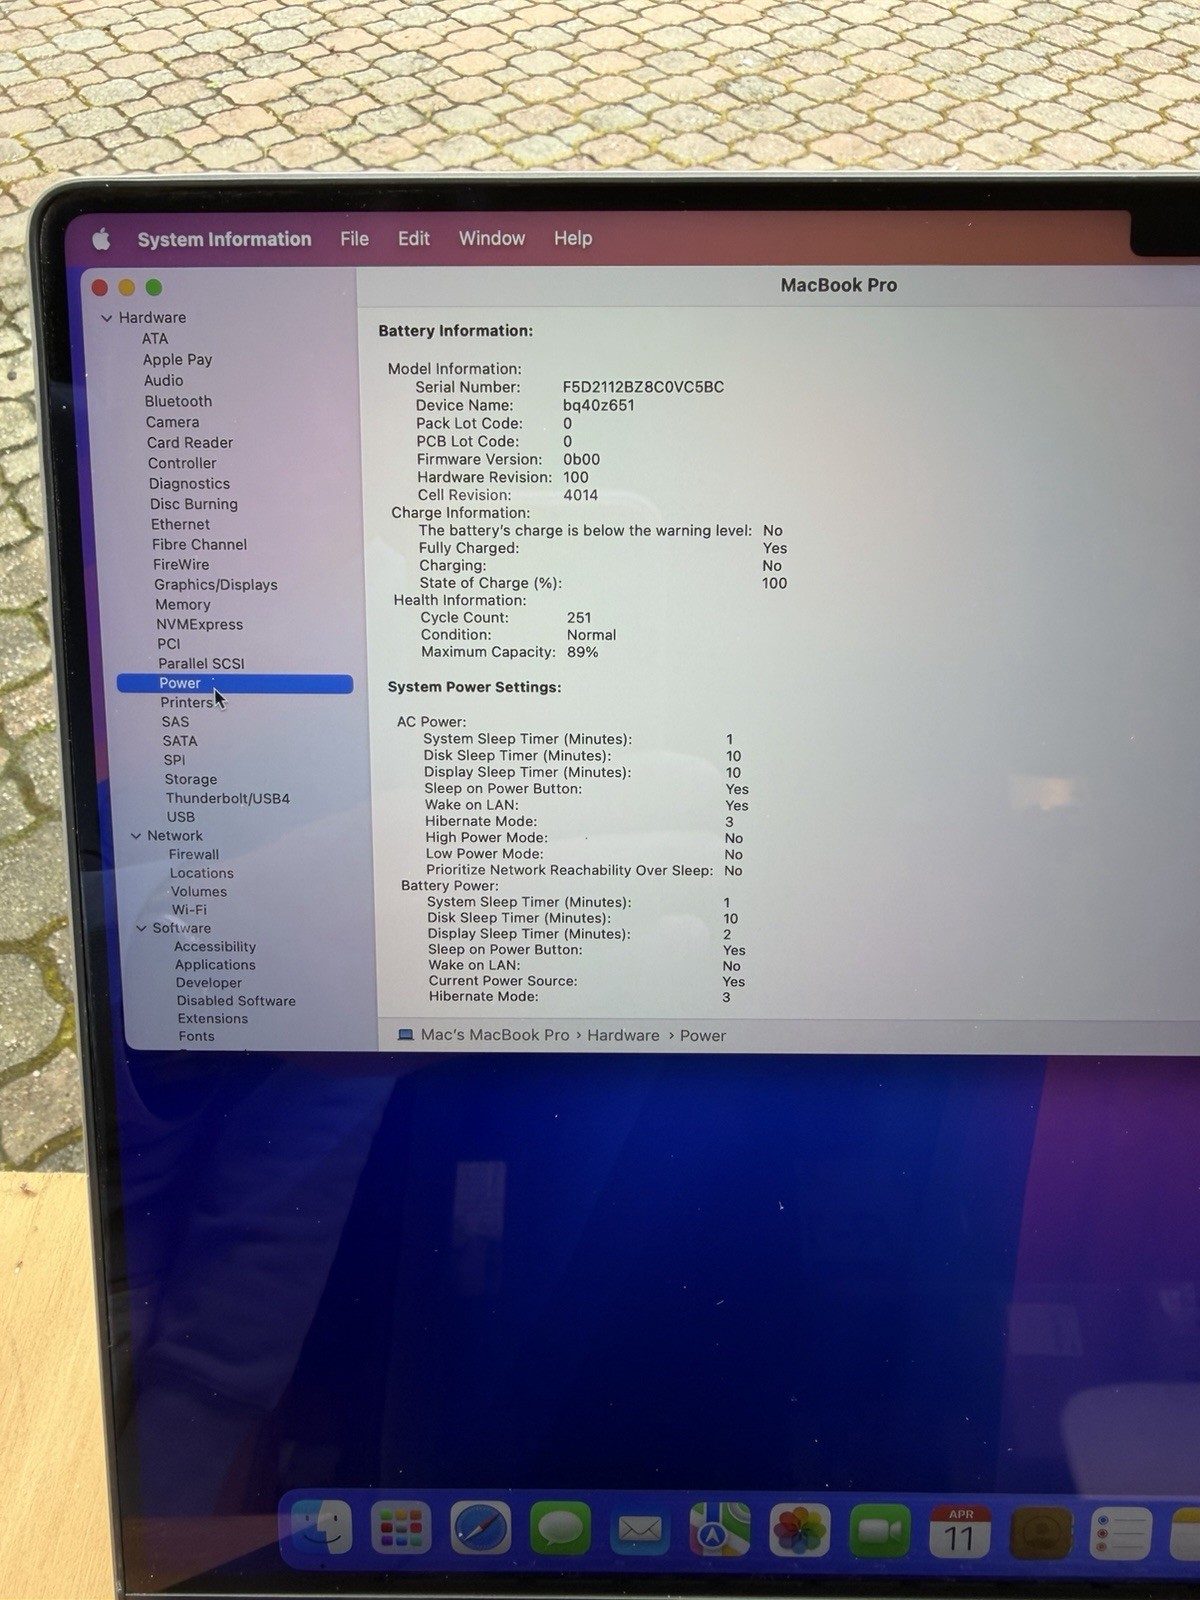Open the System Information menu
Image resolution: width=1200 pixels, height=1600 pixels.
(x=224, y=239)
